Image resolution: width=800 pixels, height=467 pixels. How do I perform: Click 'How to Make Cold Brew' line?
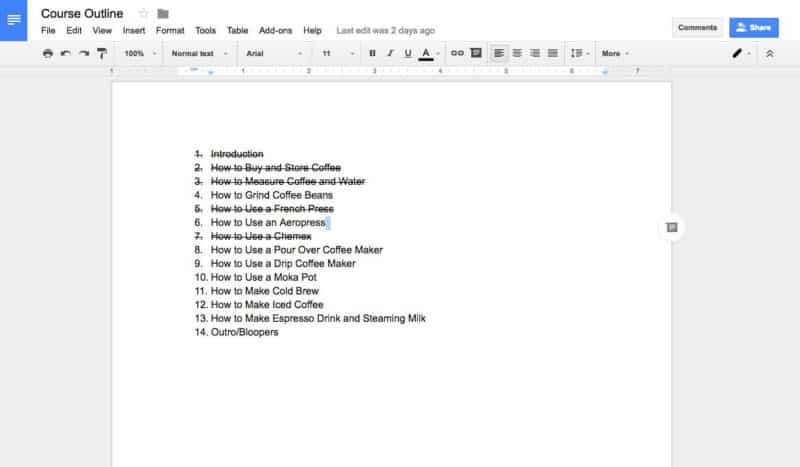[265, 291]
